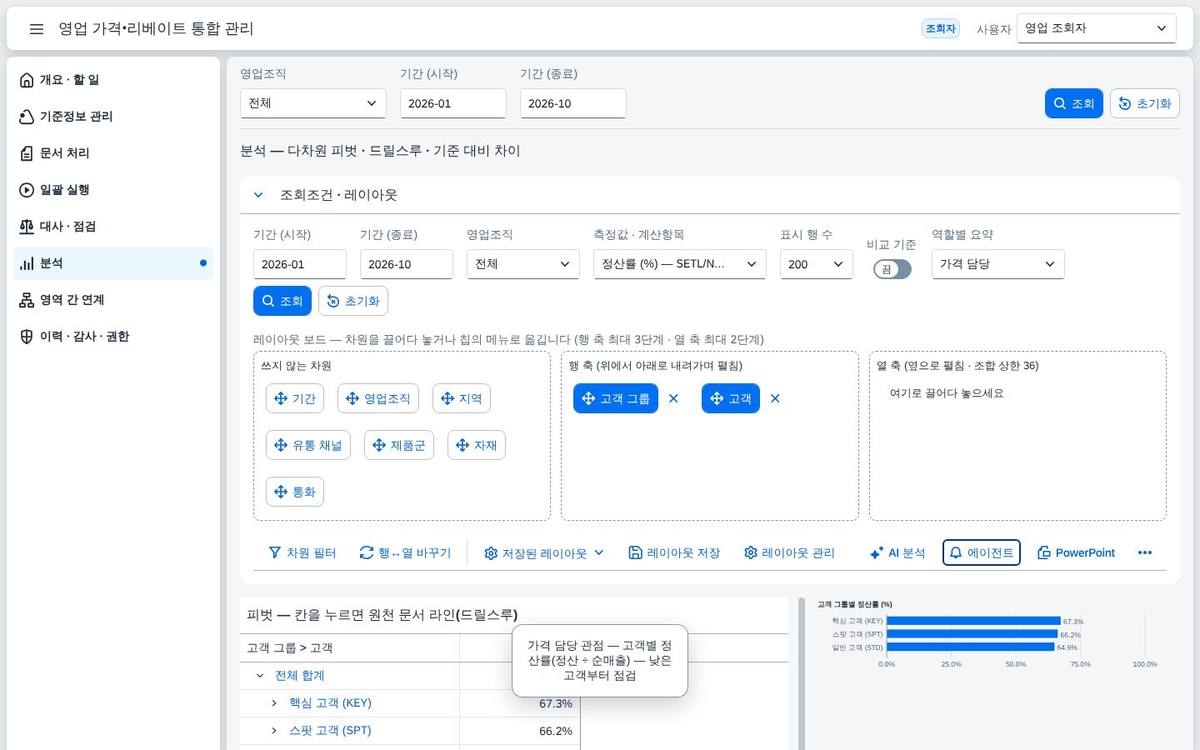This screenshot has width=1200, height=750.
Task: Click the 스팟 고객 (SPT) chart bar
Action: (x=972, y=634)
